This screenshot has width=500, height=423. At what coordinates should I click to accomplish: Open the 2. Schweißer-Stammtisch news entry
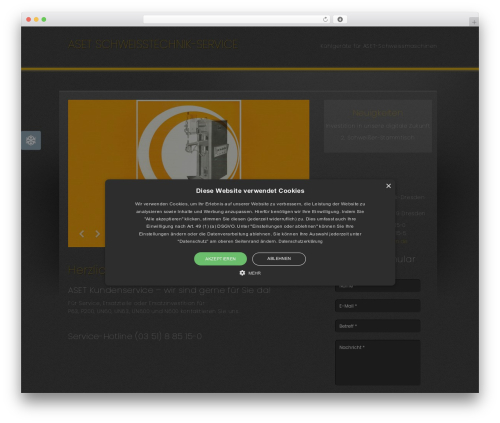378,137
